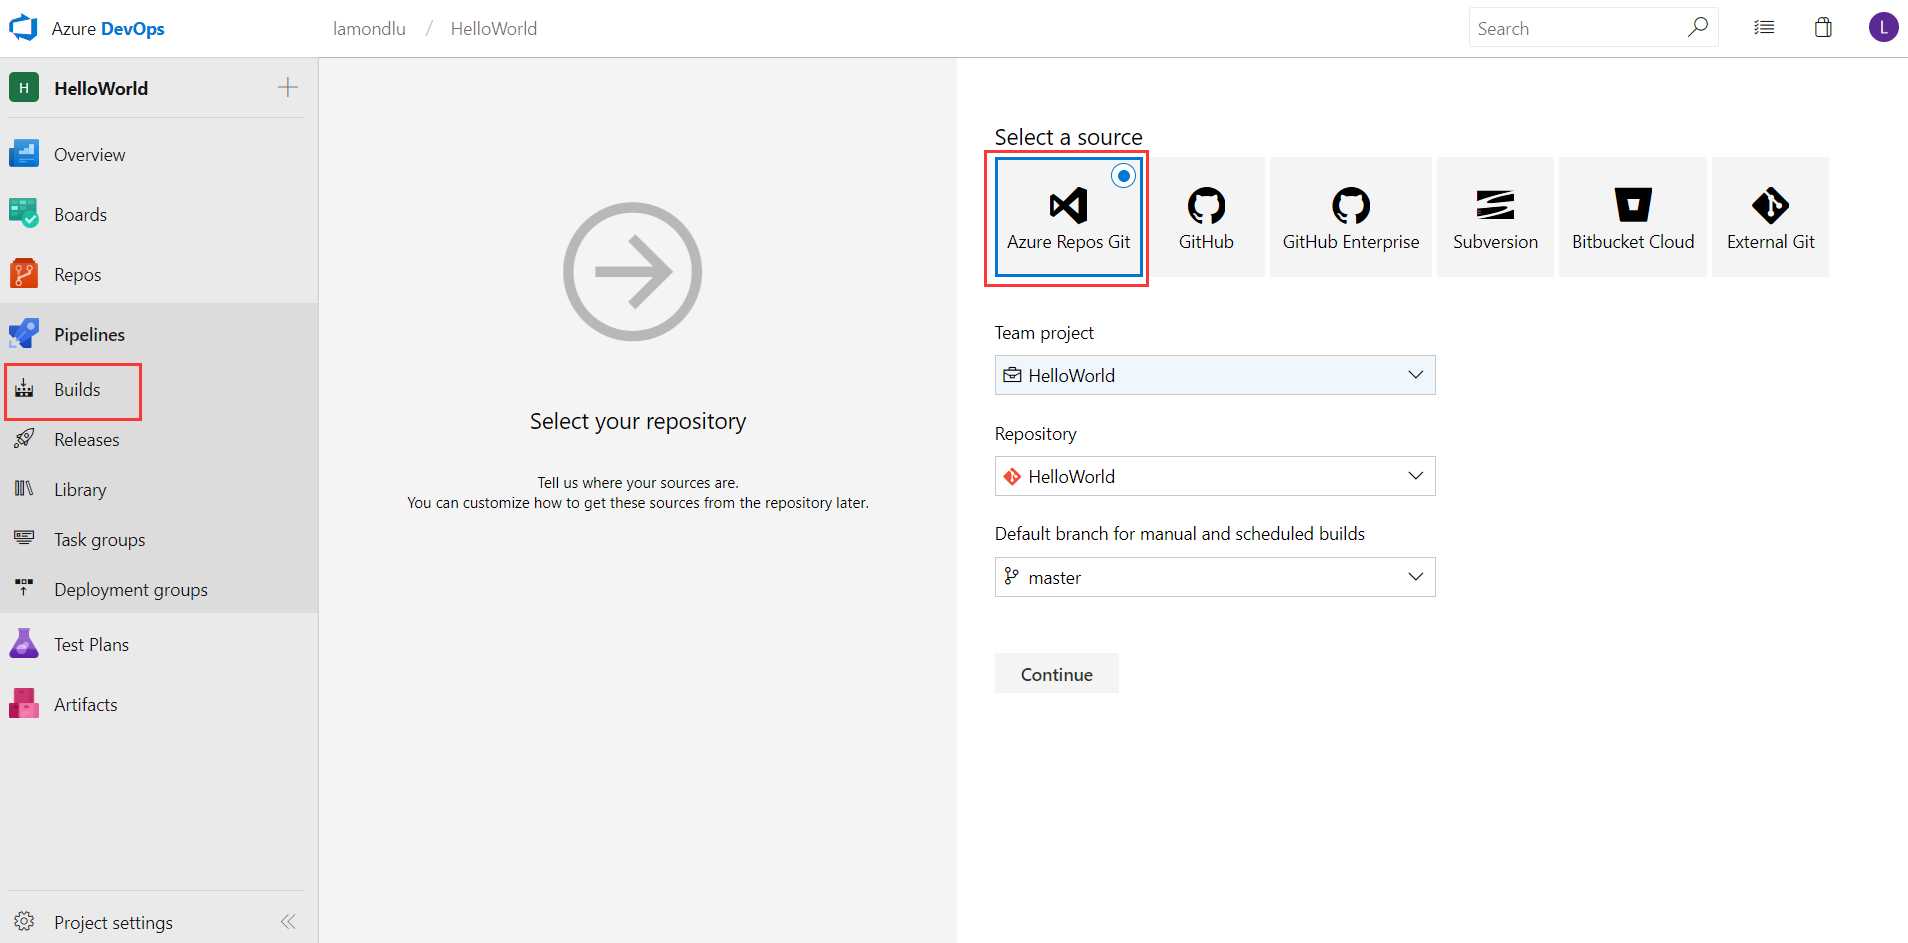
Task: Open the Overview hub icon
Action: coord(24,154)
